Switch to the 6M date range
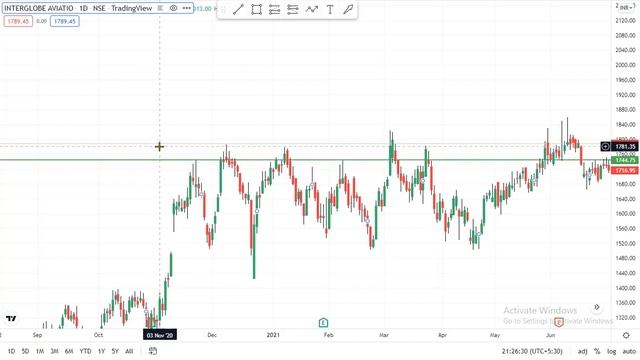640x360 pixels. (69, 351)
